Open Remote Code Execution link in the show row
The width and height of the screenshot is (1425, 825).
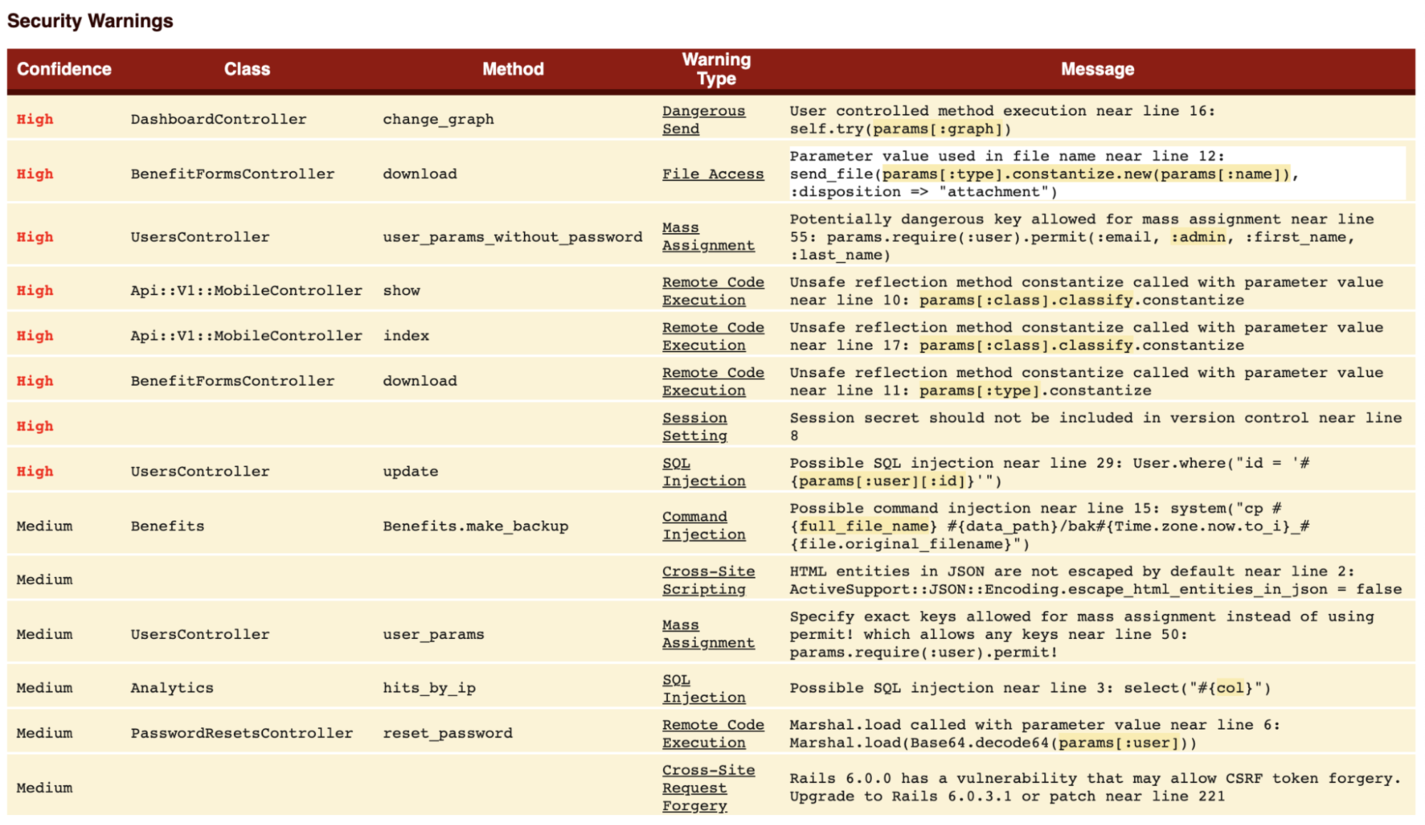713,290
